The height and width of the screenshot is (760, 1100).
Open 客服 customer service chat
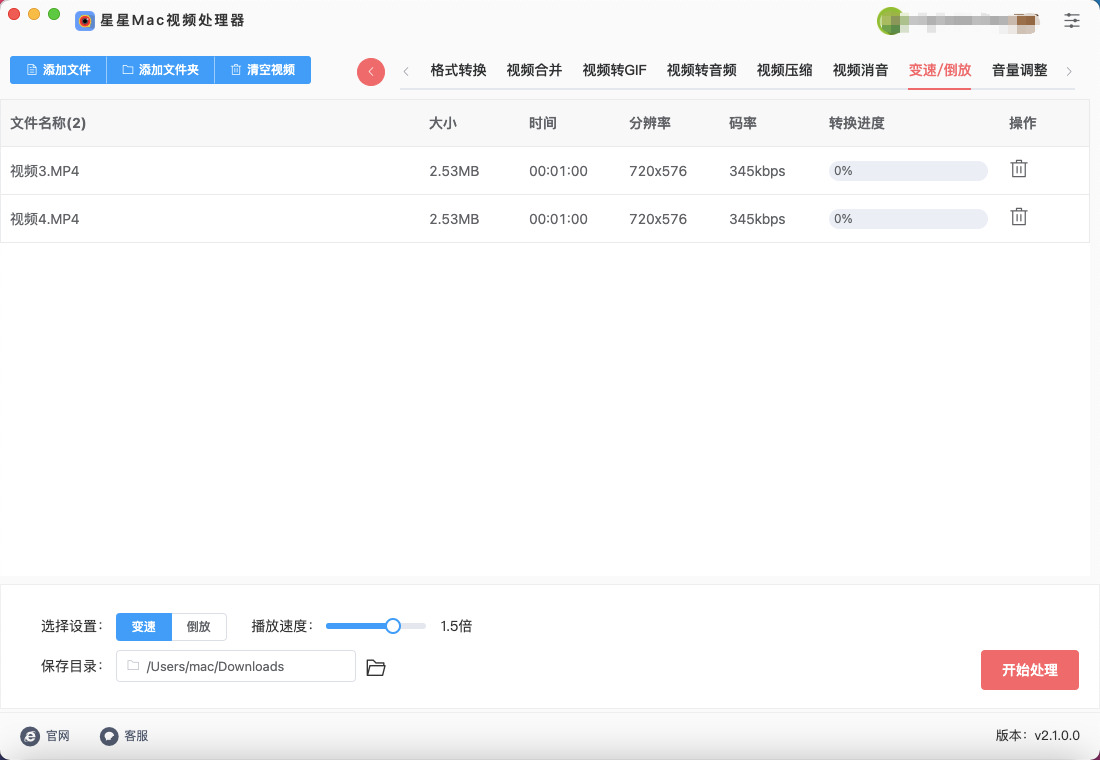click(124, 736)
